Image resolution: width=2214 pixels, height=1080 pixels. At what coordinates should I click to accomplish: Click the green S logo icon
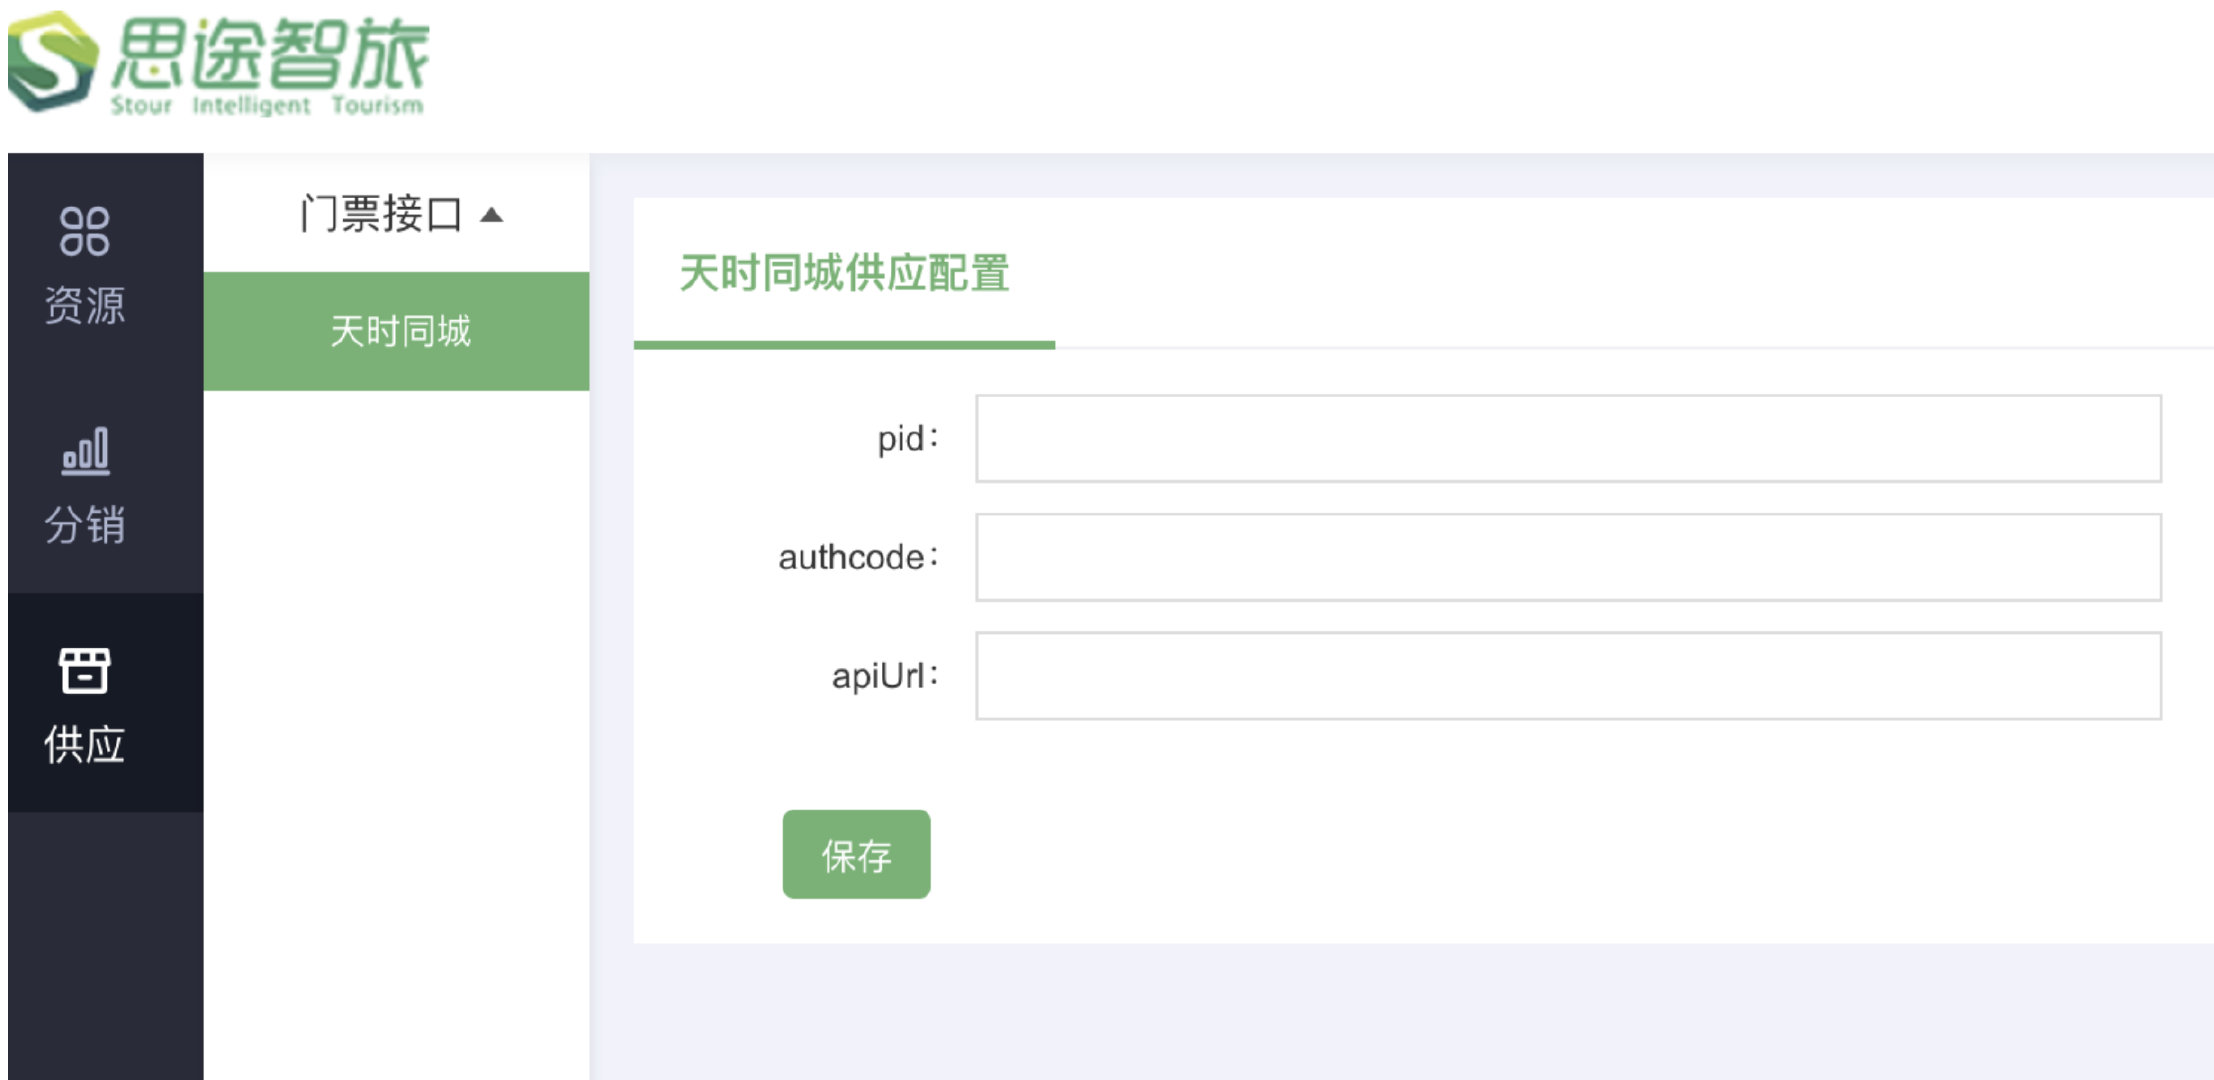53,61
